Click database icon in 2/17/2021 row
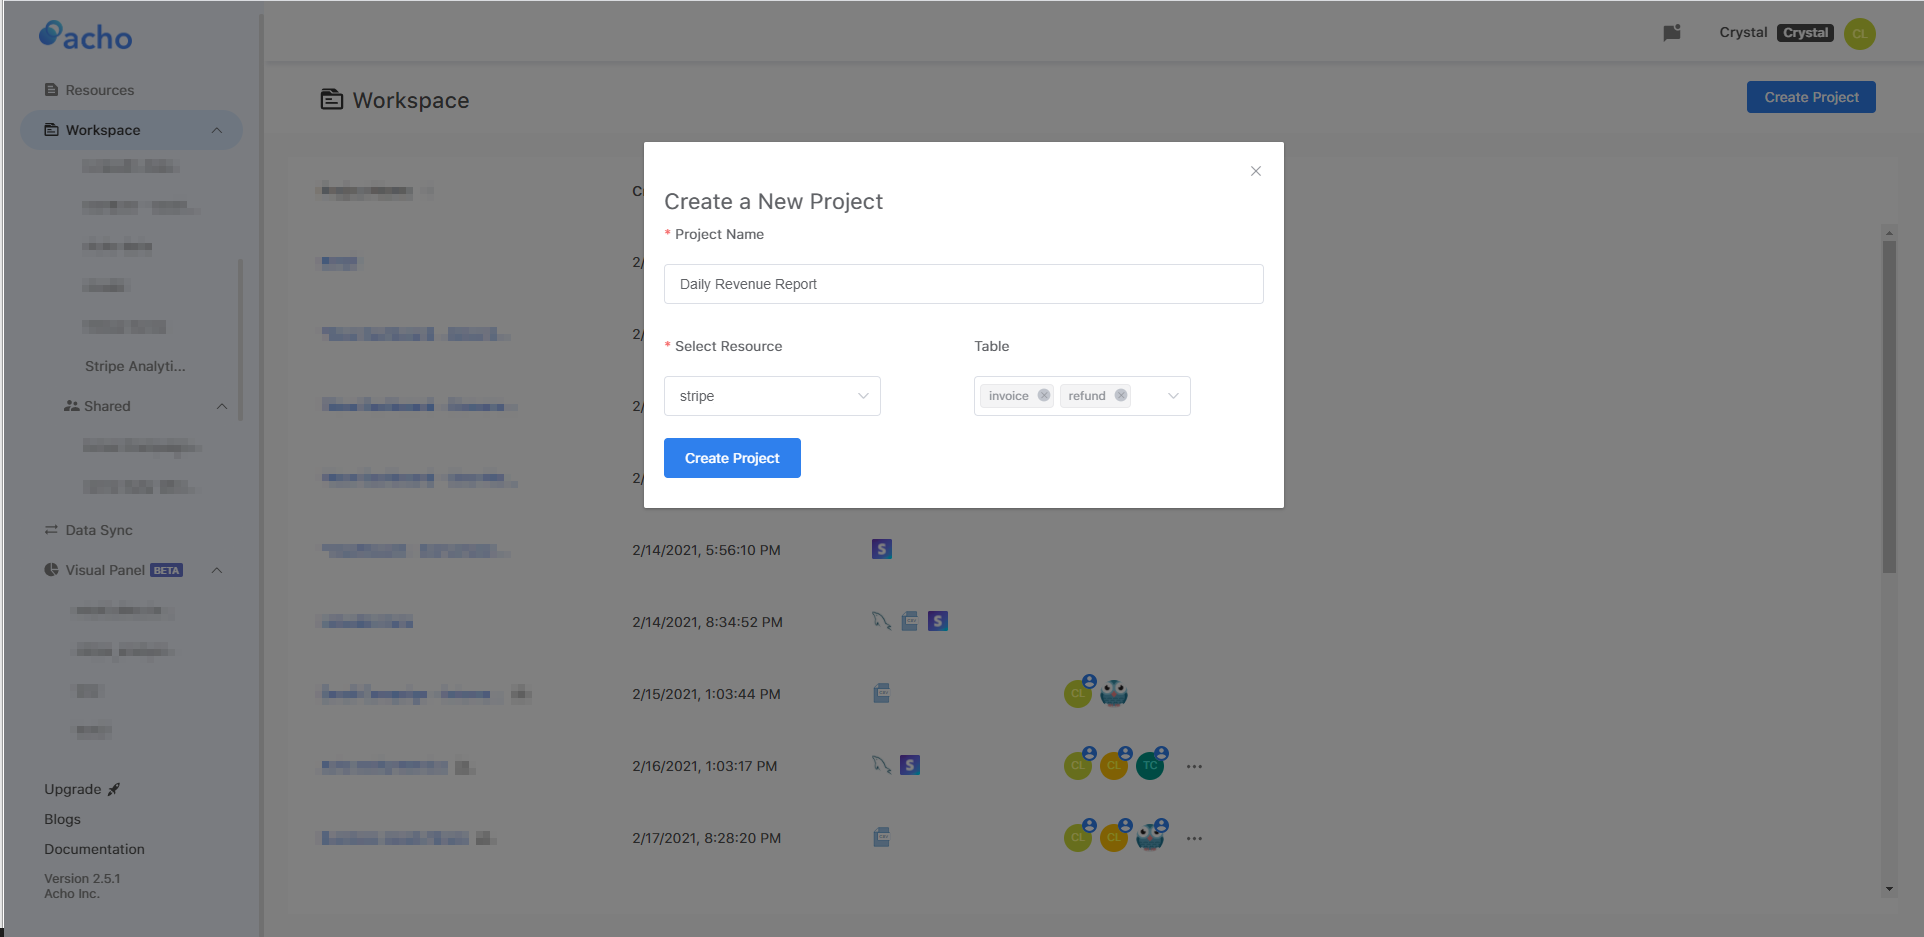Image resolution: width=1924 pixels, height=937 pixels. point(881,837)
